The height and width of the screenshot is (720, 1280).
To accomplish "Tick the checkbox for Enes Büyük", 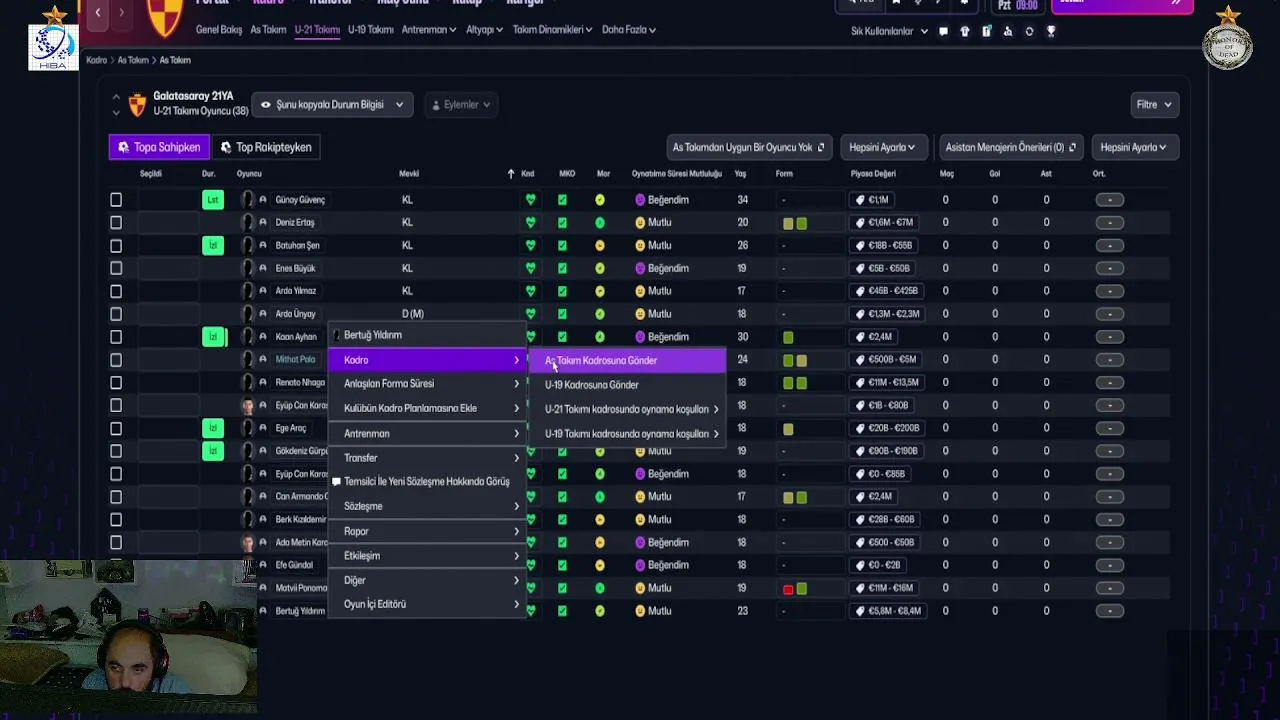I will point(116,268).
